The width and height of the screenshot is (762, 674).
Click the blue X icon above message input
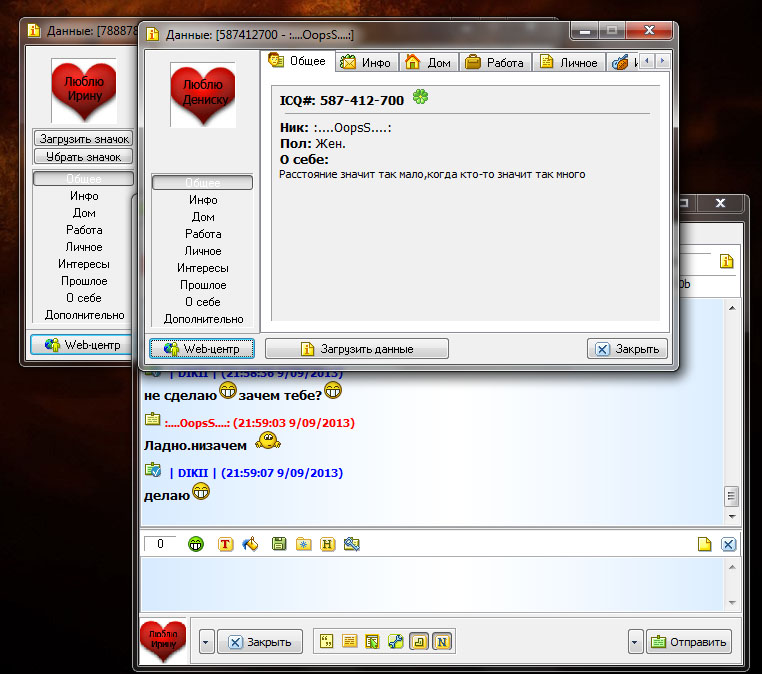pyautogui.click(x=728, y=544)
